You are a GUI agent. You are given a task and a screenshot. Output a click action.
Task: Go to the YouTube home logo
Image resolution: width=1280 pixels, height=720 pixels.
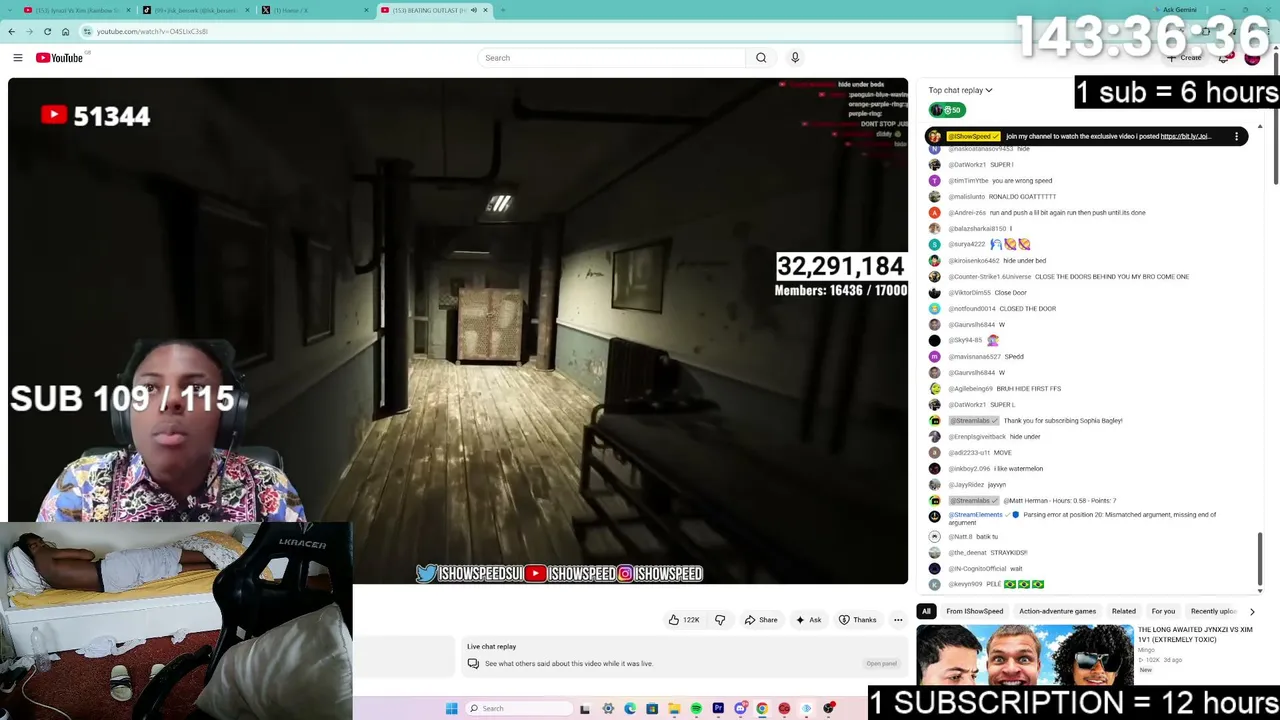coord(59,58)
